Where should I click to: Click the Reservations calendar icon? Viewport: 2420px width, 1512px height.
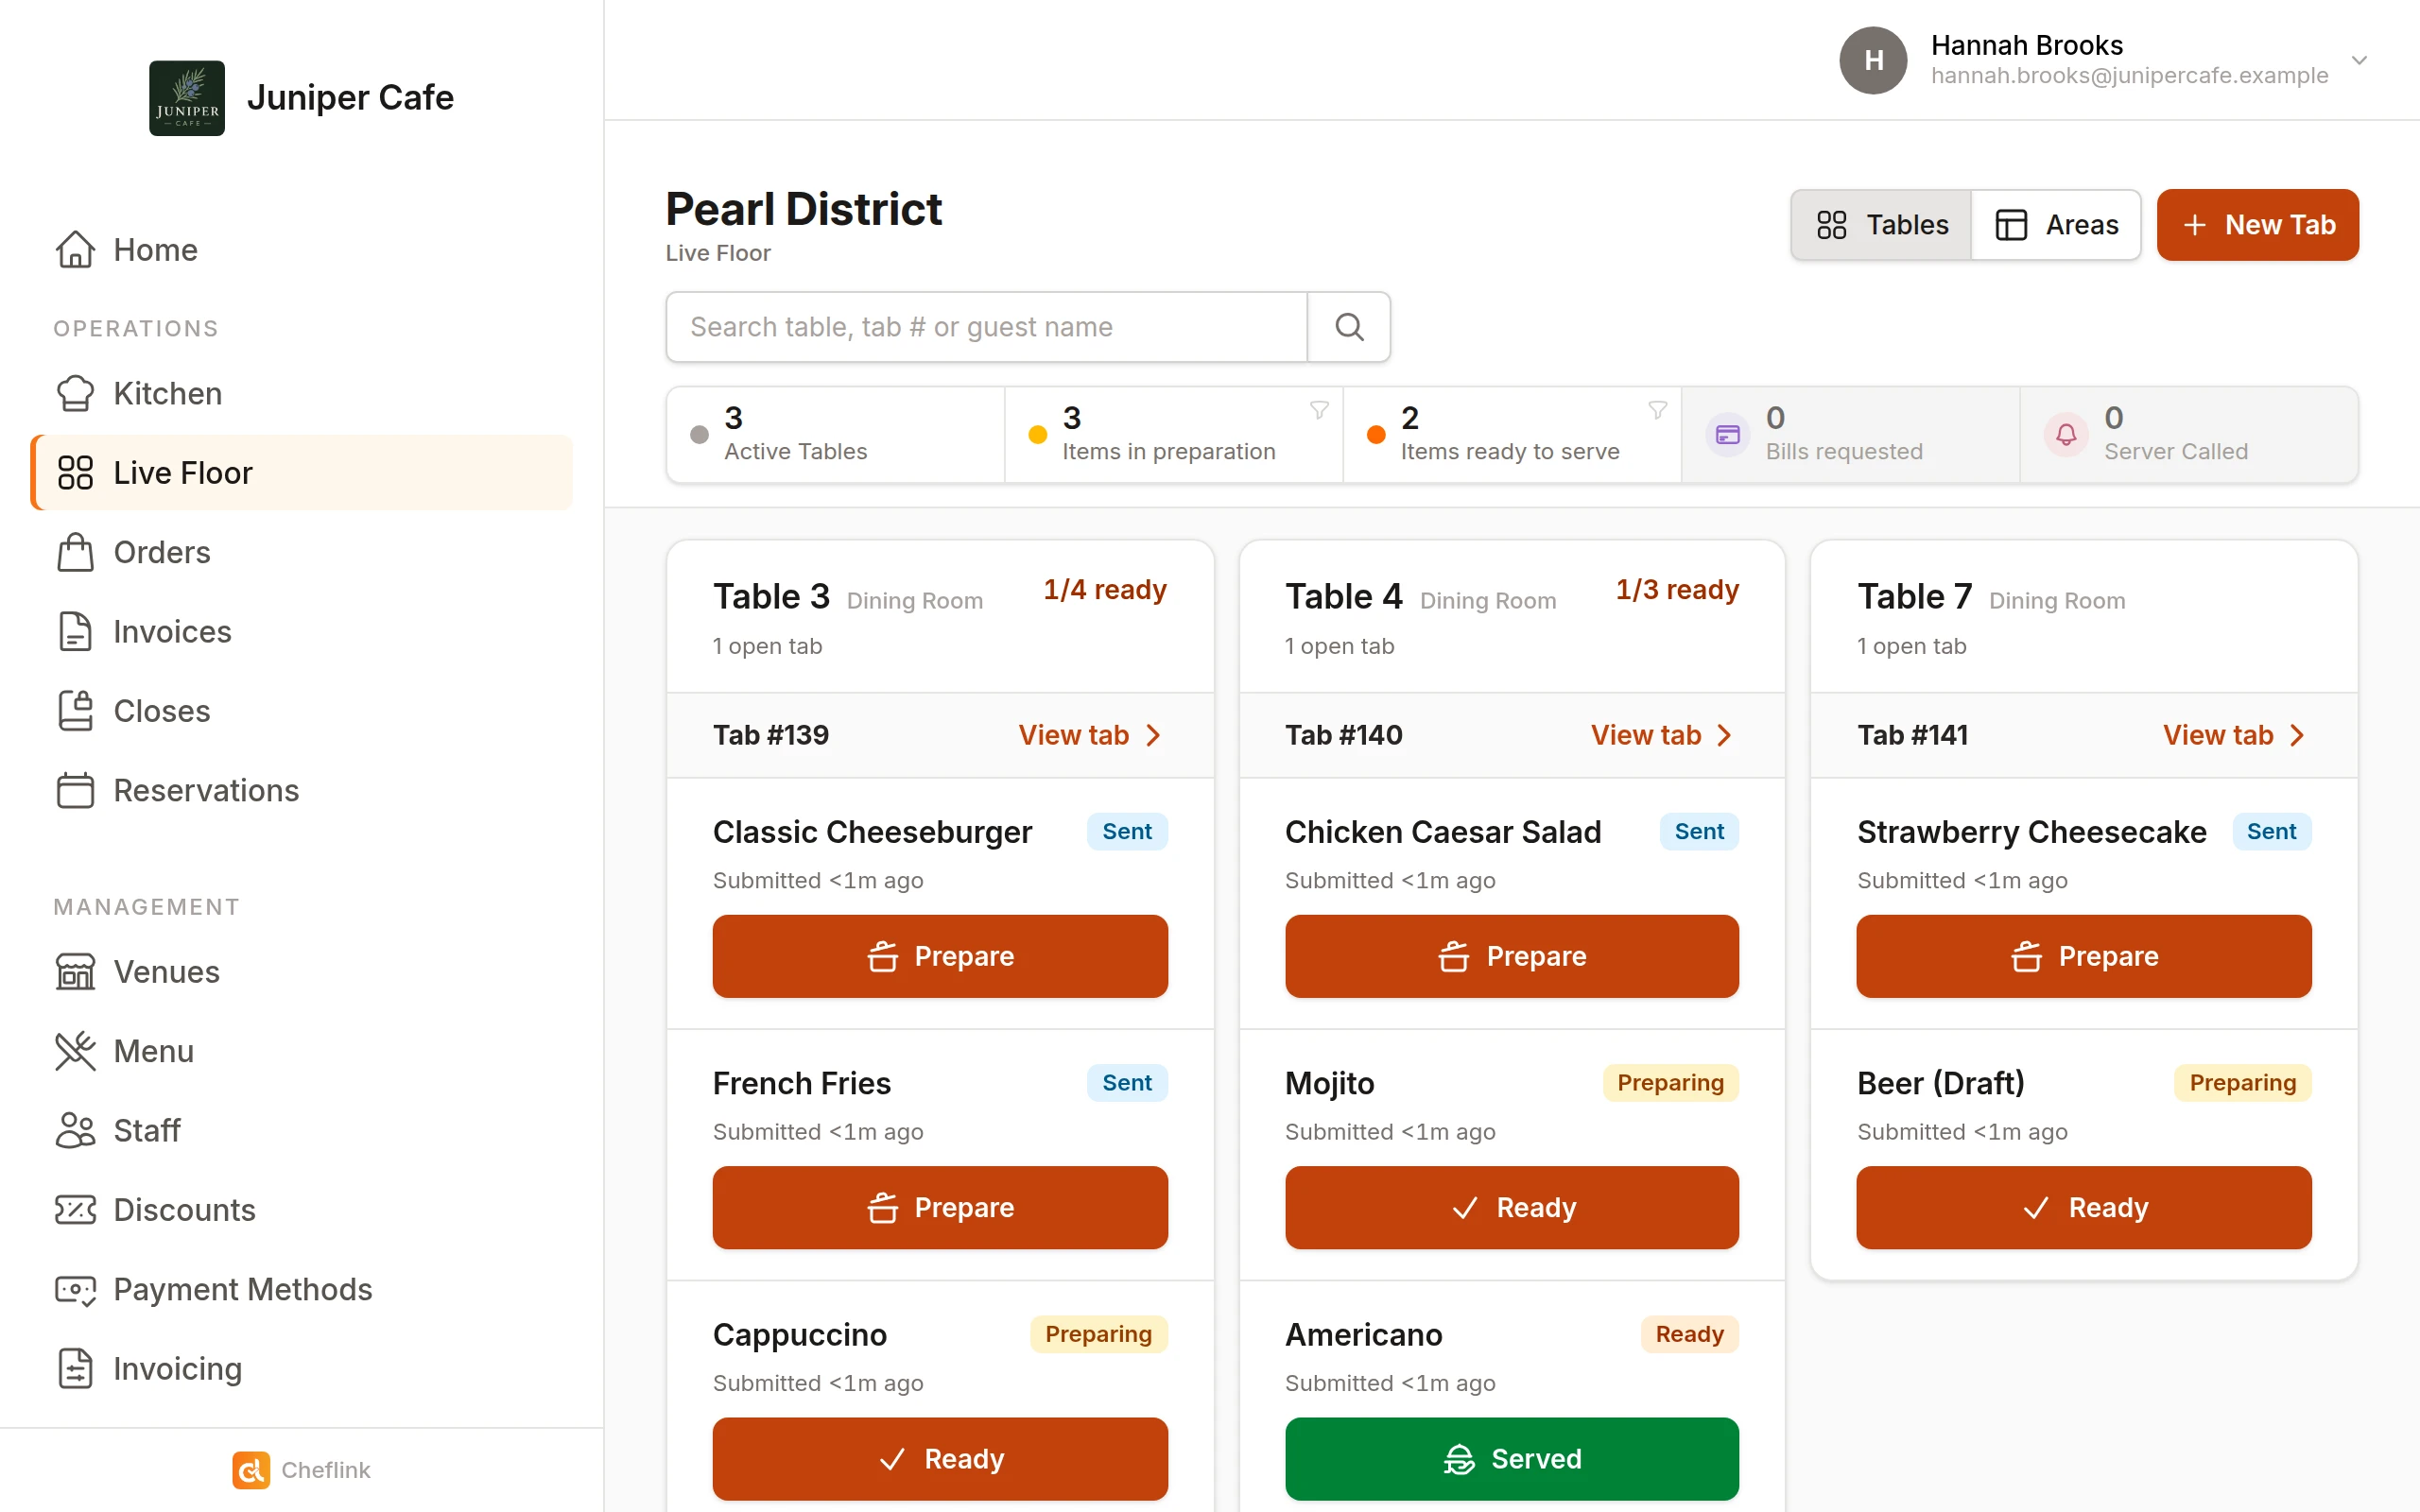(x=75, y=790)
